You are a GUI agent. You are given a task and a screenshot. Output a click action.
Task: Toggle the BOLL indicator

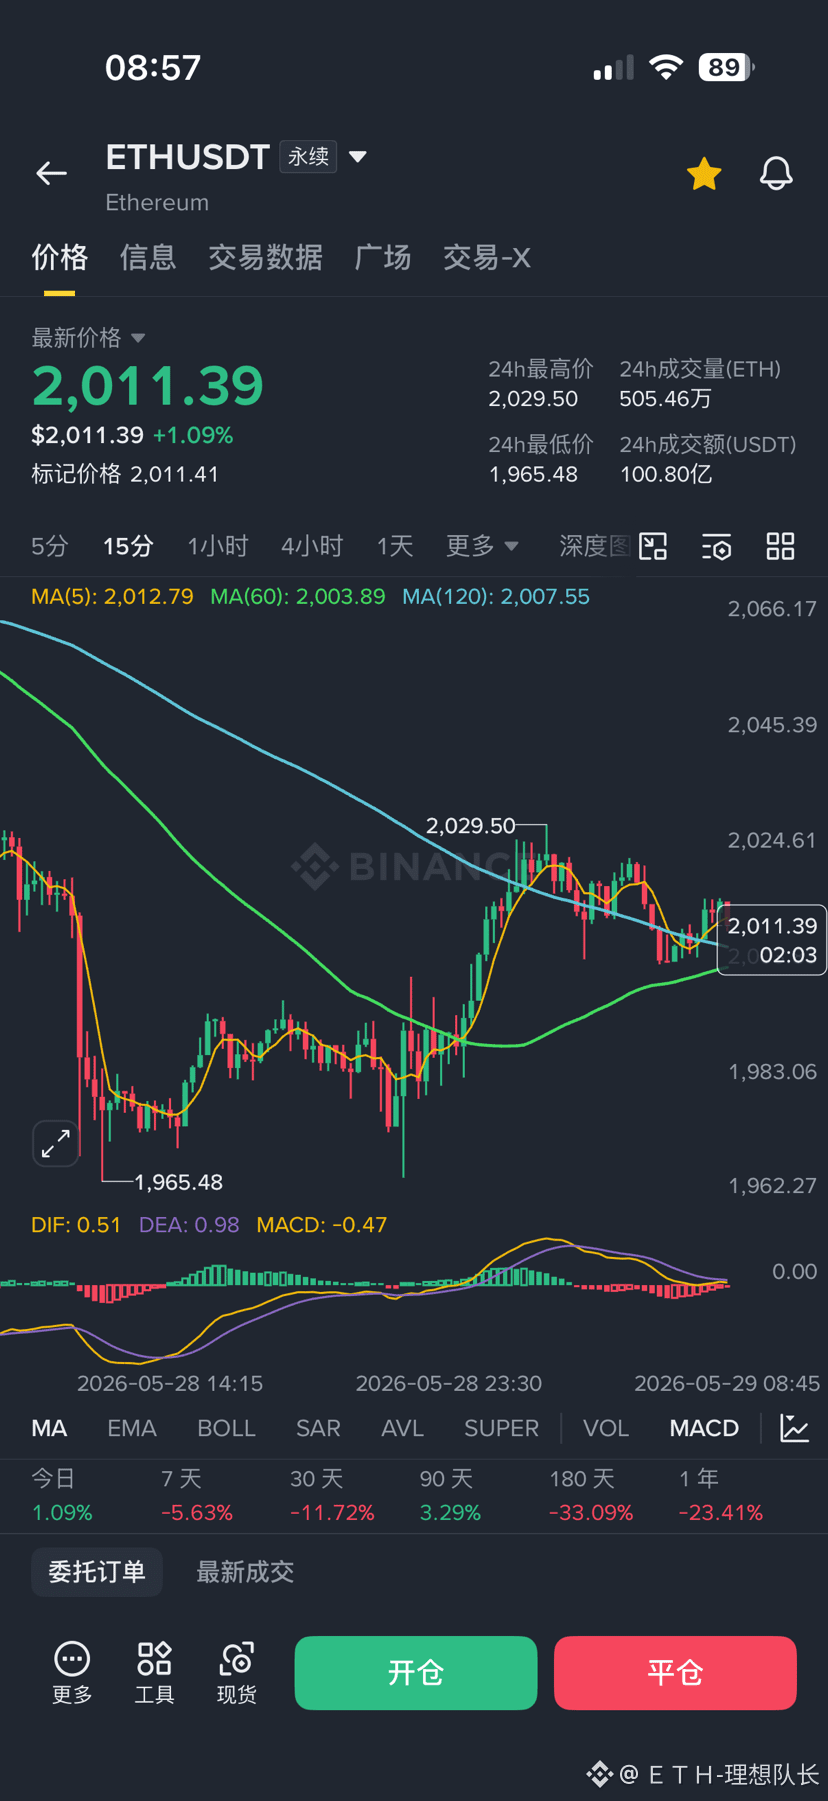226,1428
